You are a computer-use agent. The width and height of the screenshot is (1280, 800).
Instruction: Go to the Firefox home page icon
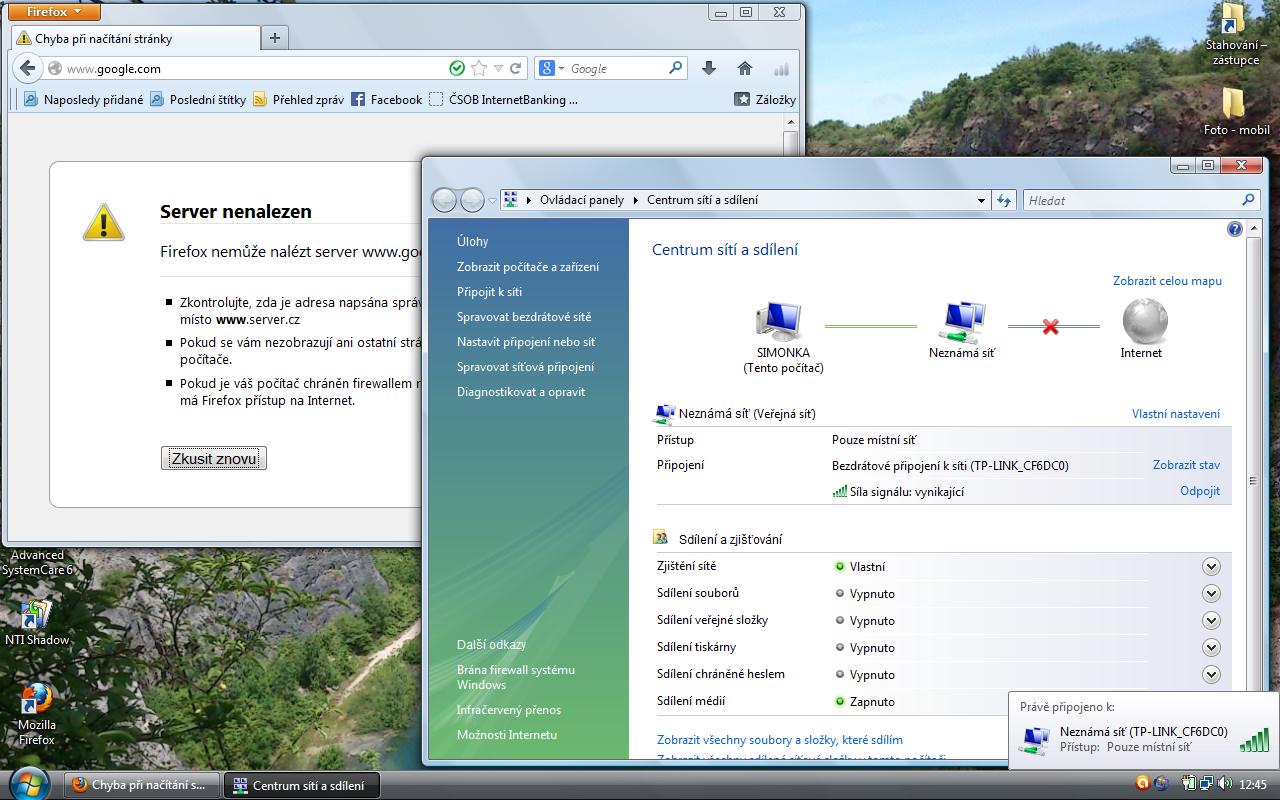(745, 68)
